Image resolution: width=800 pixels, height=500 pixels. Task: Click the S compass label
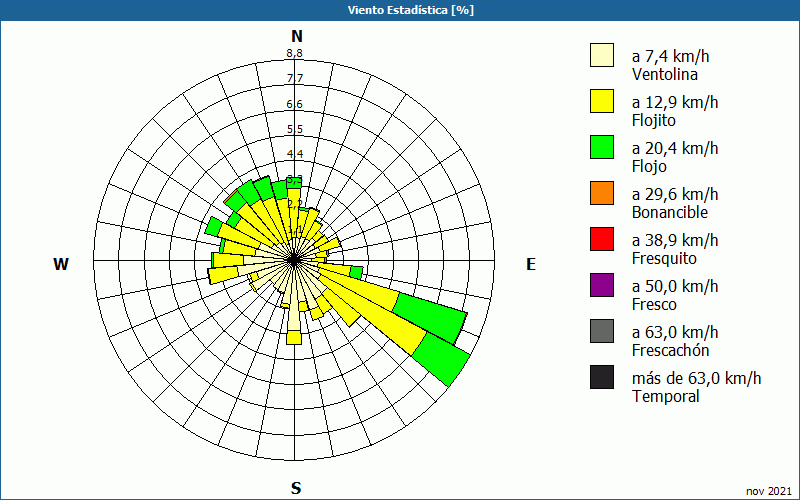[x=296, y=489]
